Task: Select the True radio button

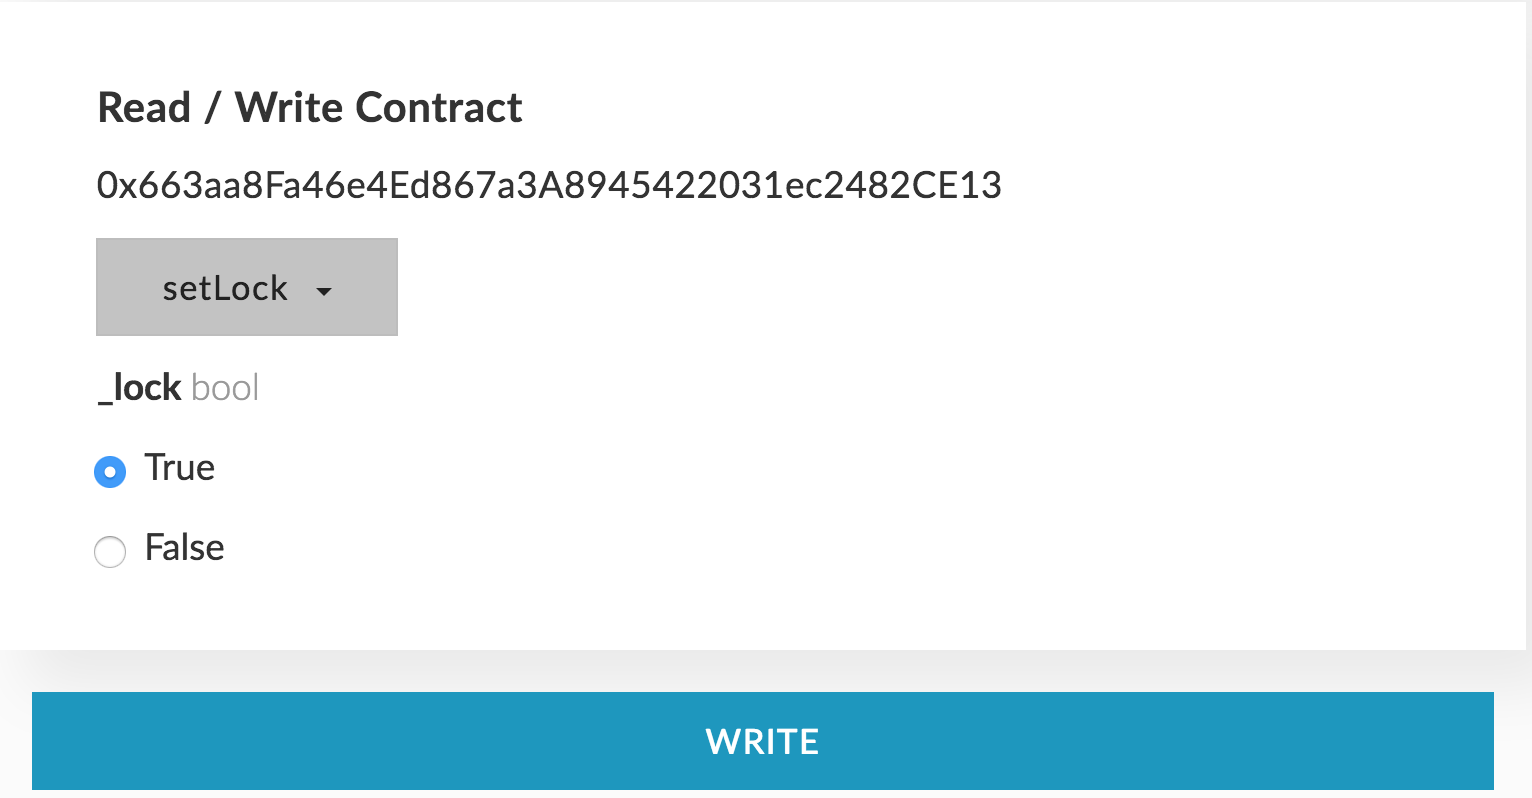Action: click(x=110, y=471)
